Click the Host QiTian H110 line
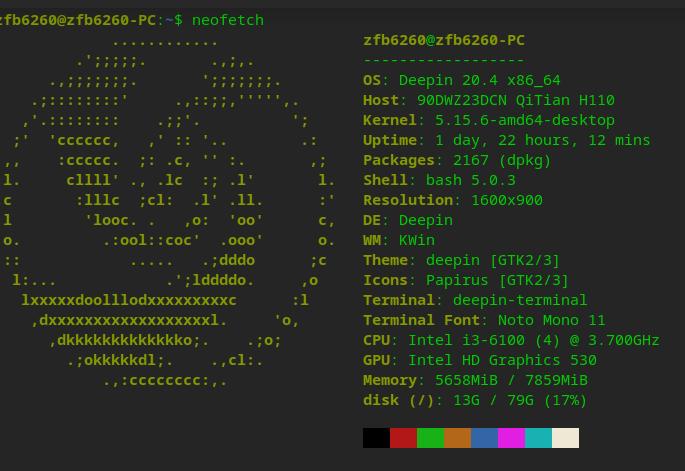 click(x=489, y=100)
